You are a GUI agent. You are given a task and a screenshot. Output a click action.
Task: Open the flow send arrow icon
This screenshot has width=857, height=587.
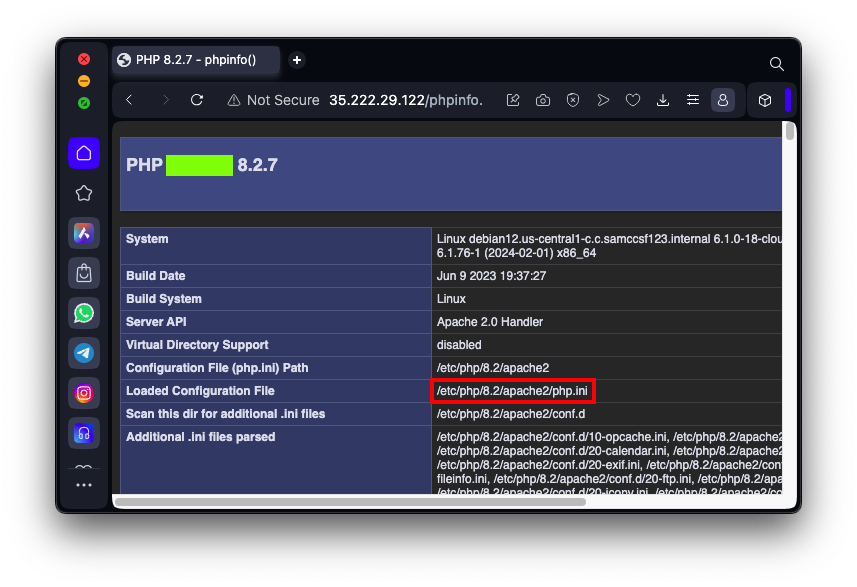[603, 100]
